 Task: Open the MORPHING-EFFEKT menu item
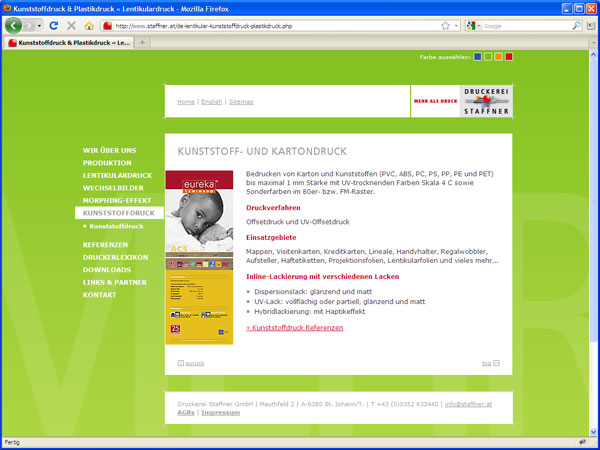[x=117, y=201]
